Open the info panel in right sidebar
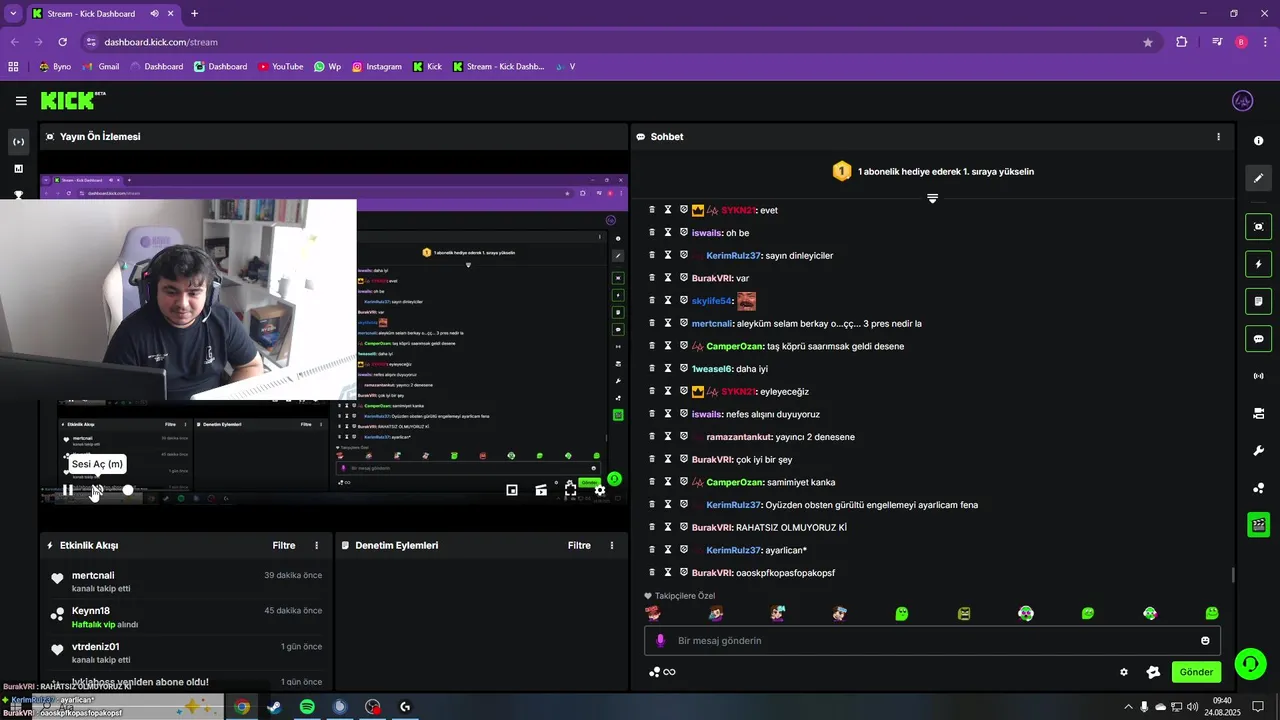 pyautogui.click(x=1258, y=140)
